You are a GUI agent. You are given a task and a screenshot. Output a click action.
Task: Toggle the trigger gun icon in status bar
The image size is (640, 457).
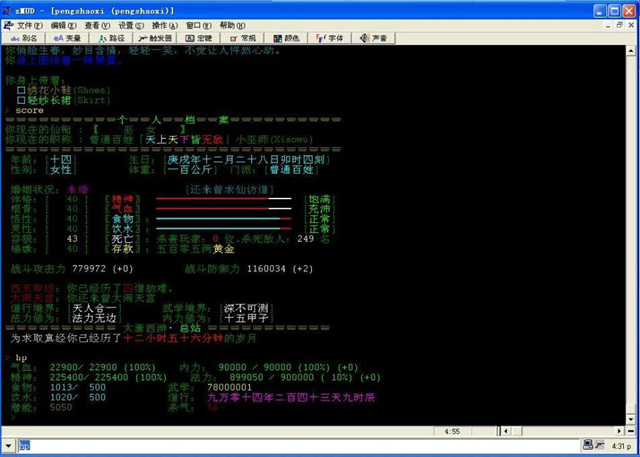(599, 444)
